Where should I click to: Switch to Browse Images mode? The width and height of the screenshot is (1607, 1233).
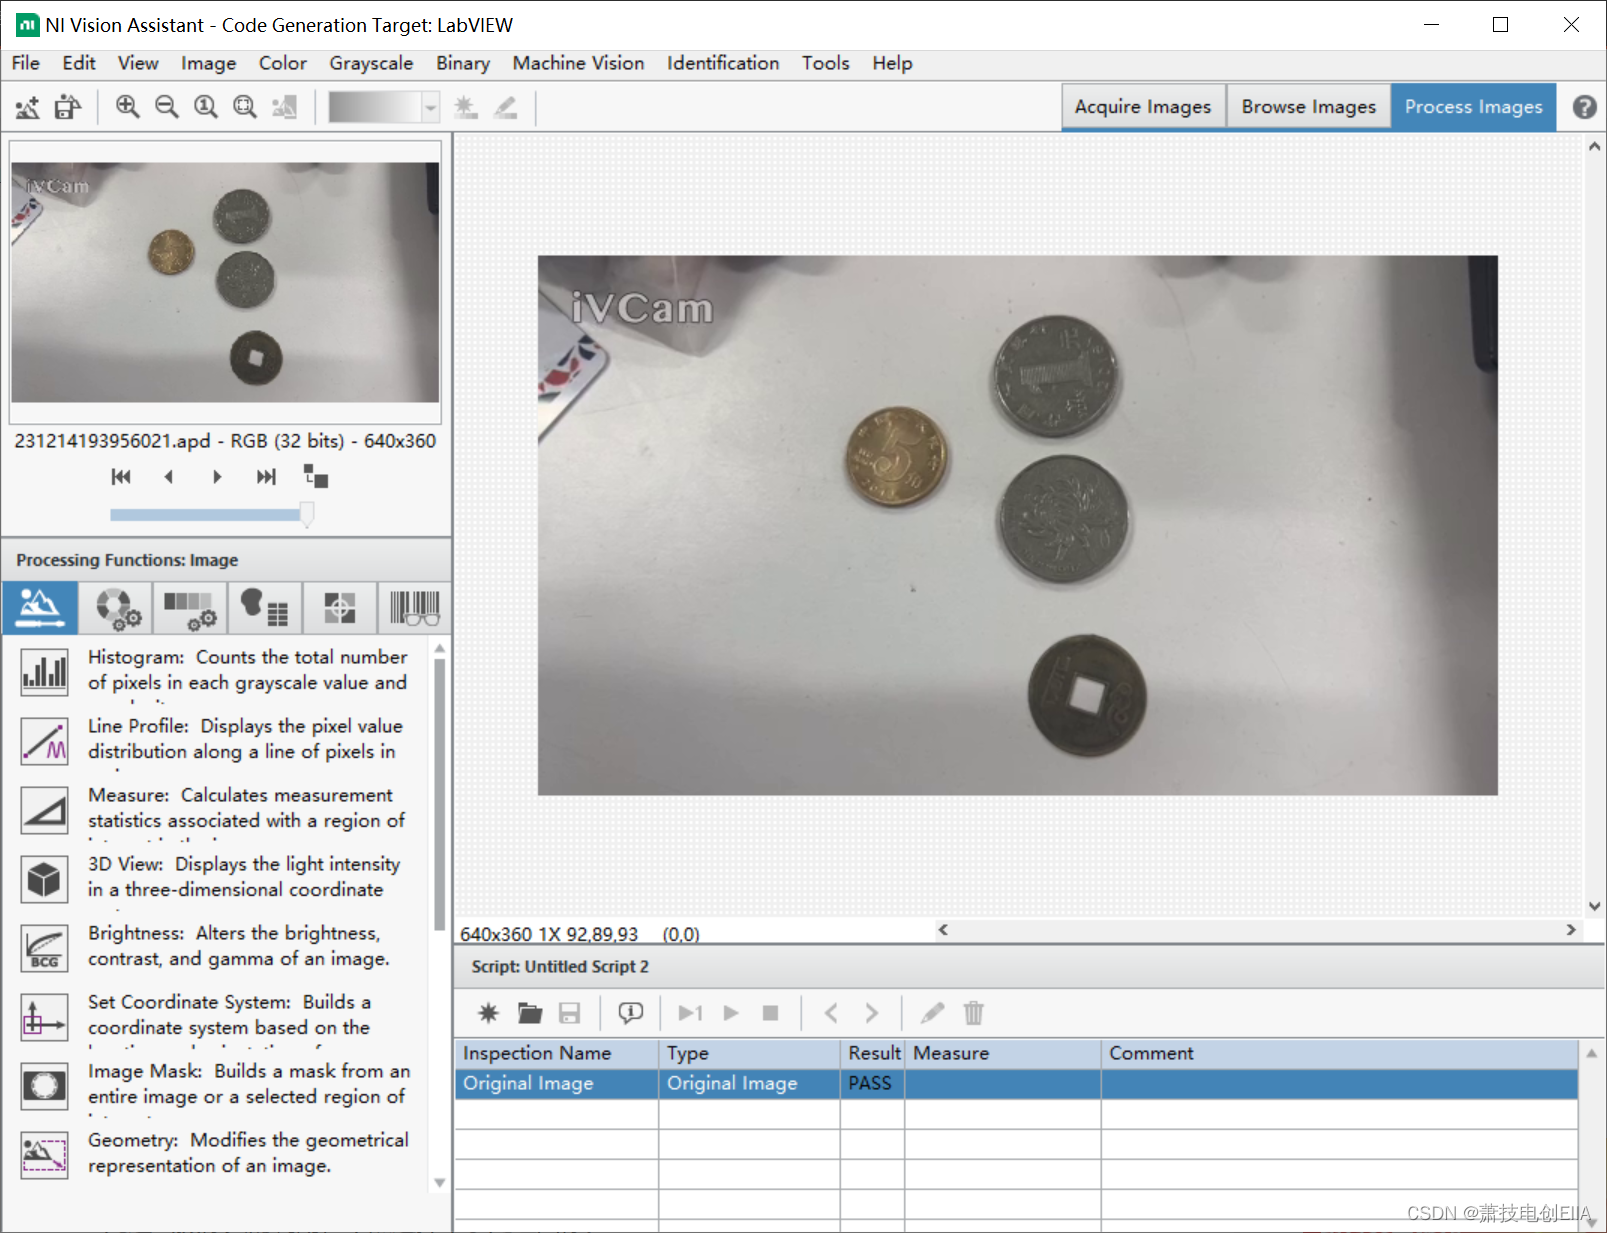click(x=1309, y=107)
